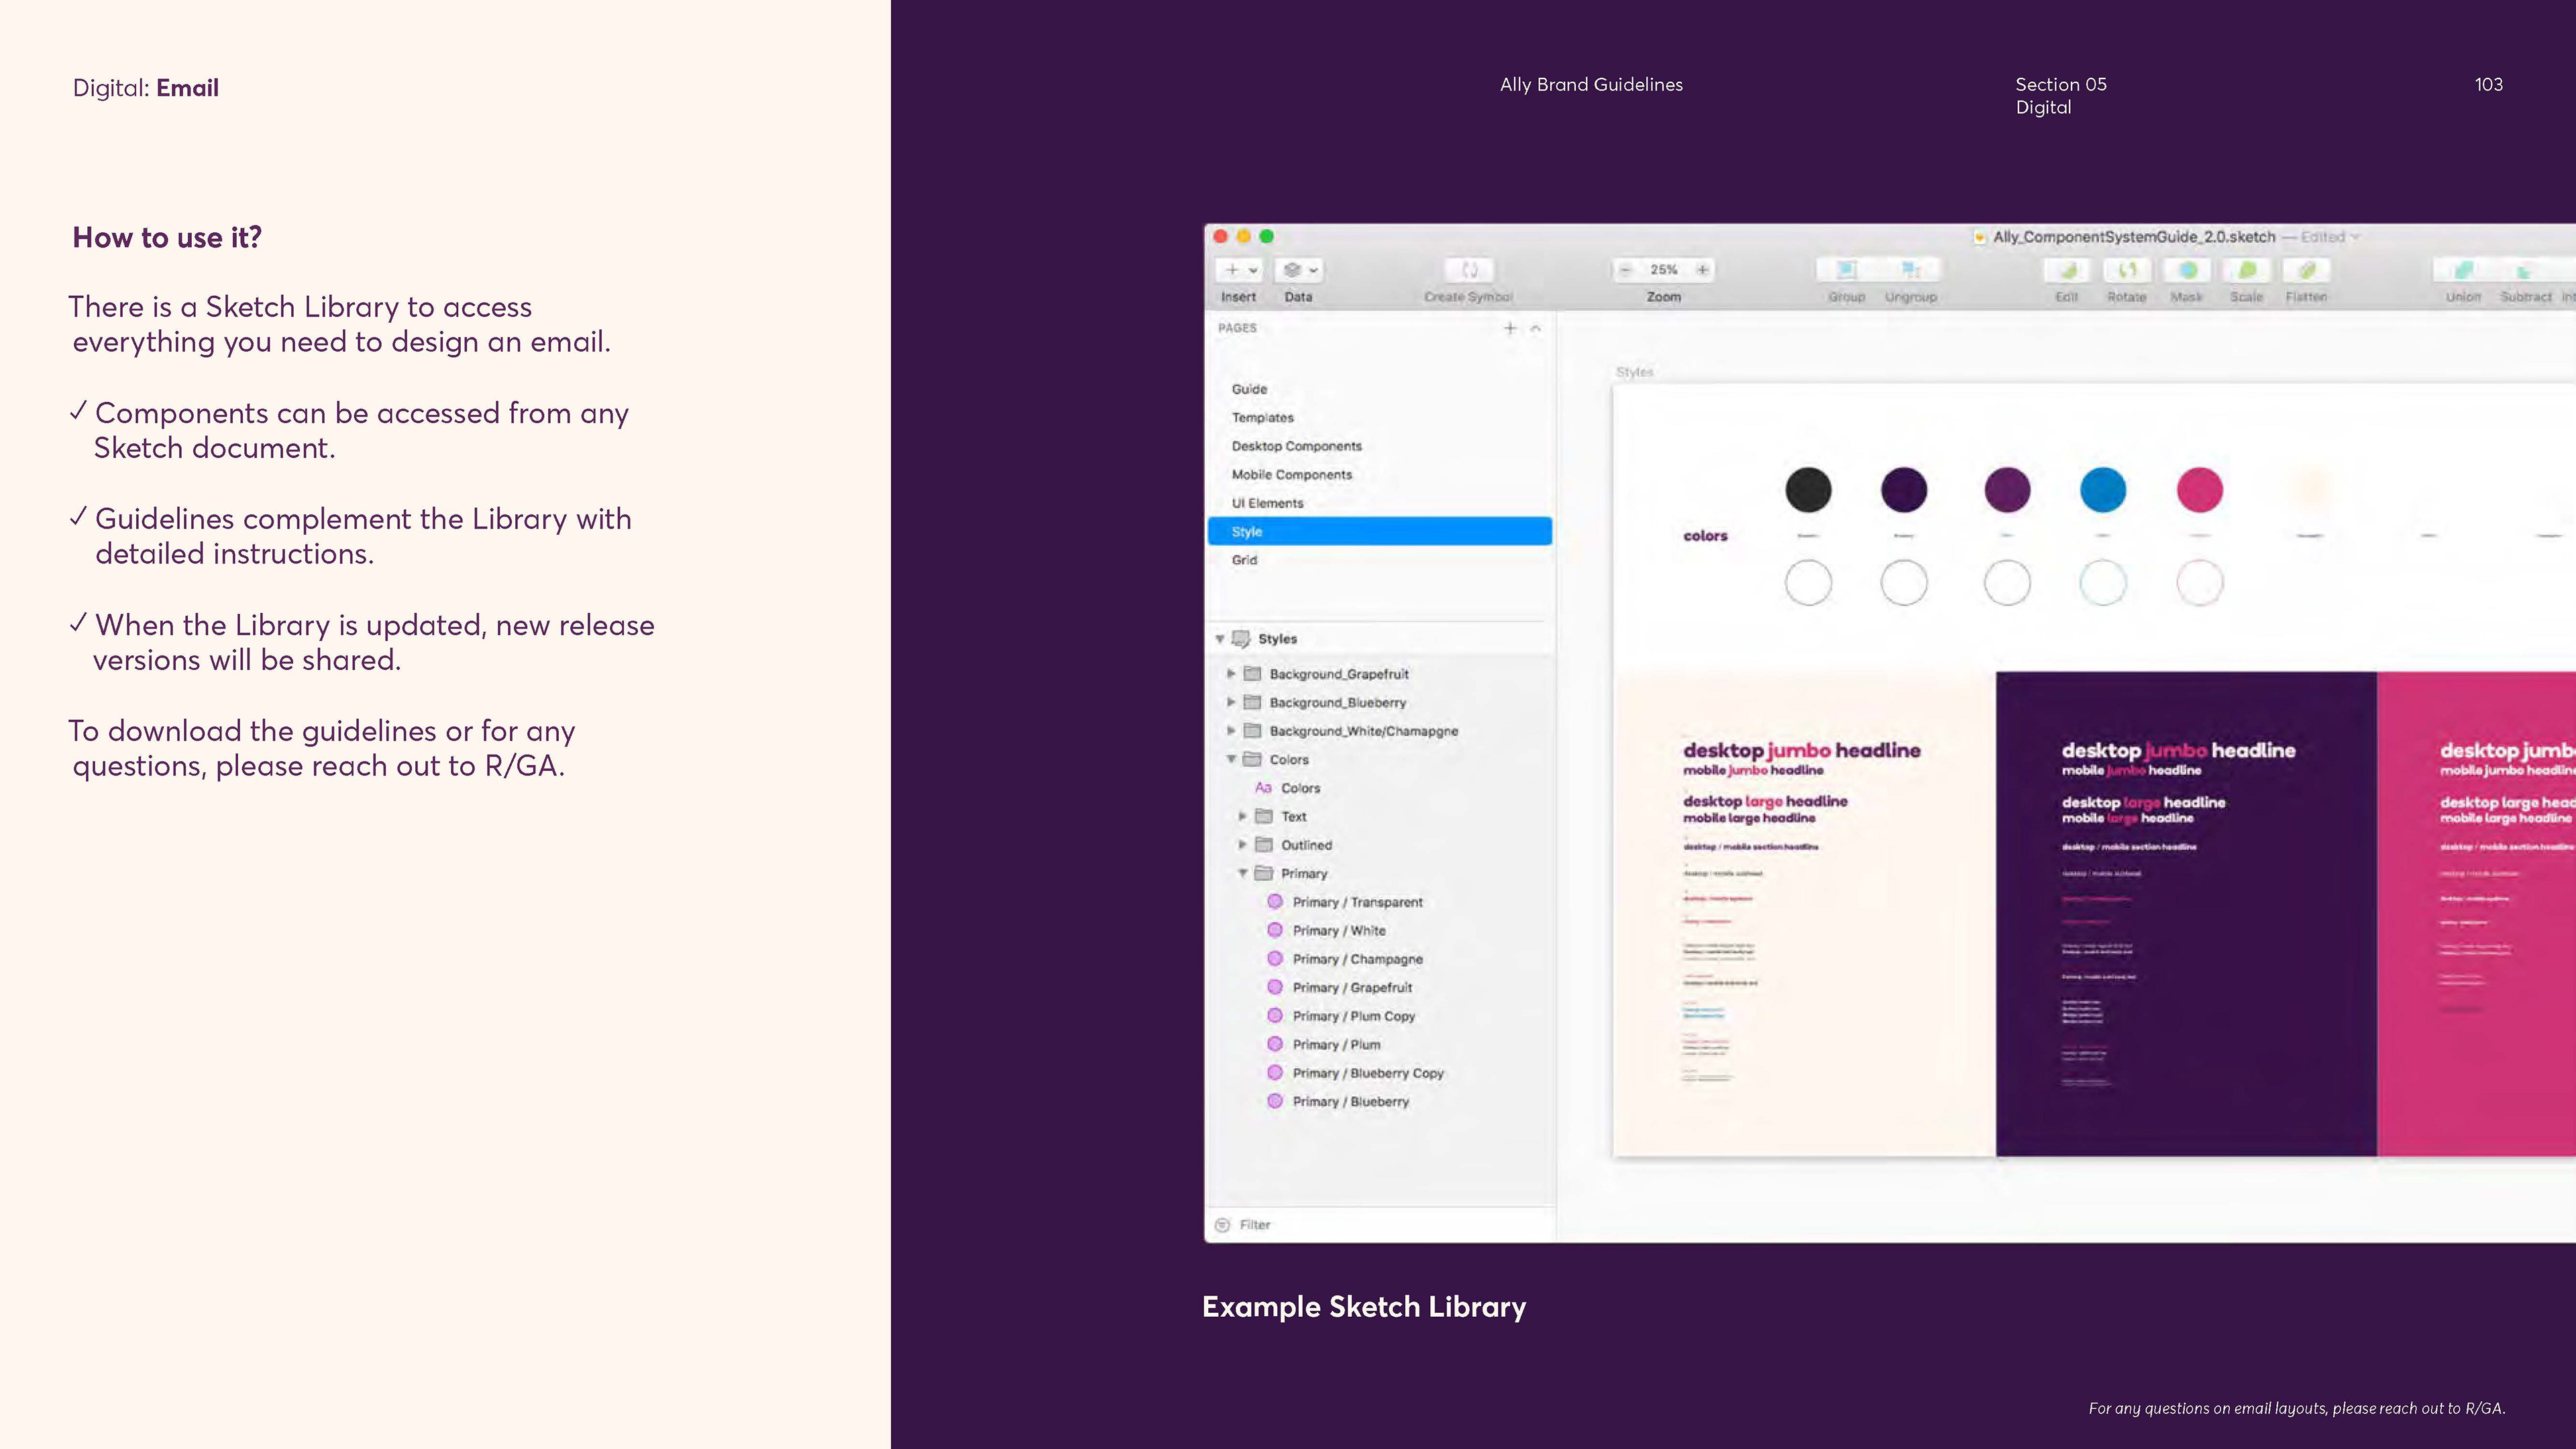The width and height of the screenshot is (2576, 1449).
Task: Click the Create Symbol toolbar icon
Action: coord(1469,270)
